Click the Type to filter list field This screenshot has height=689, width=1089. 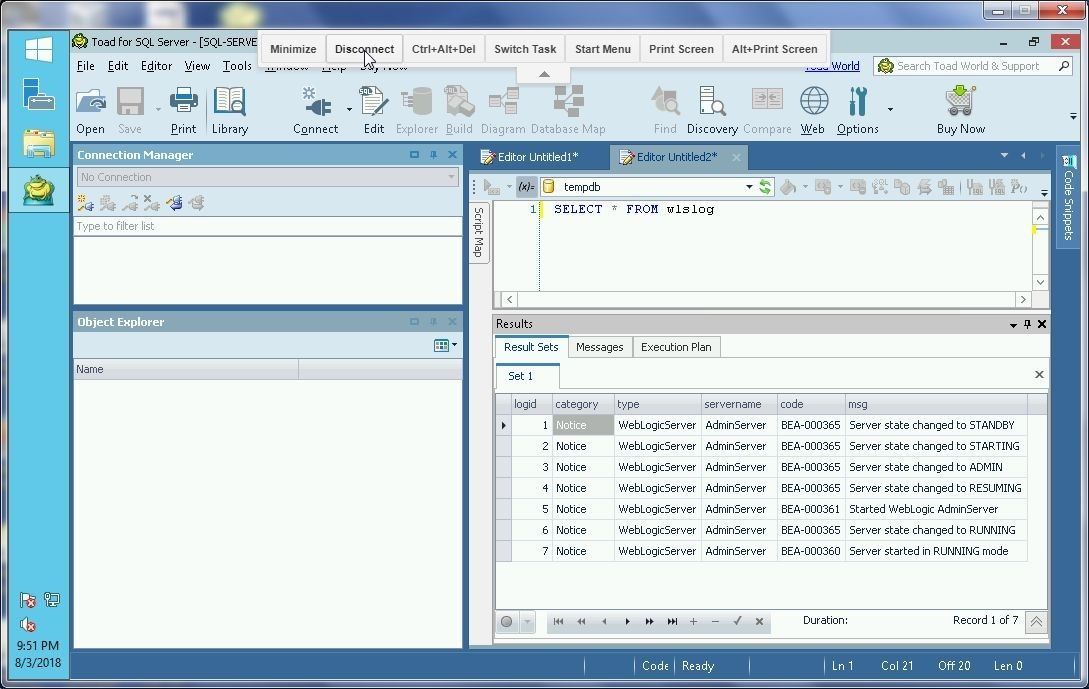[x=267, y=226]
